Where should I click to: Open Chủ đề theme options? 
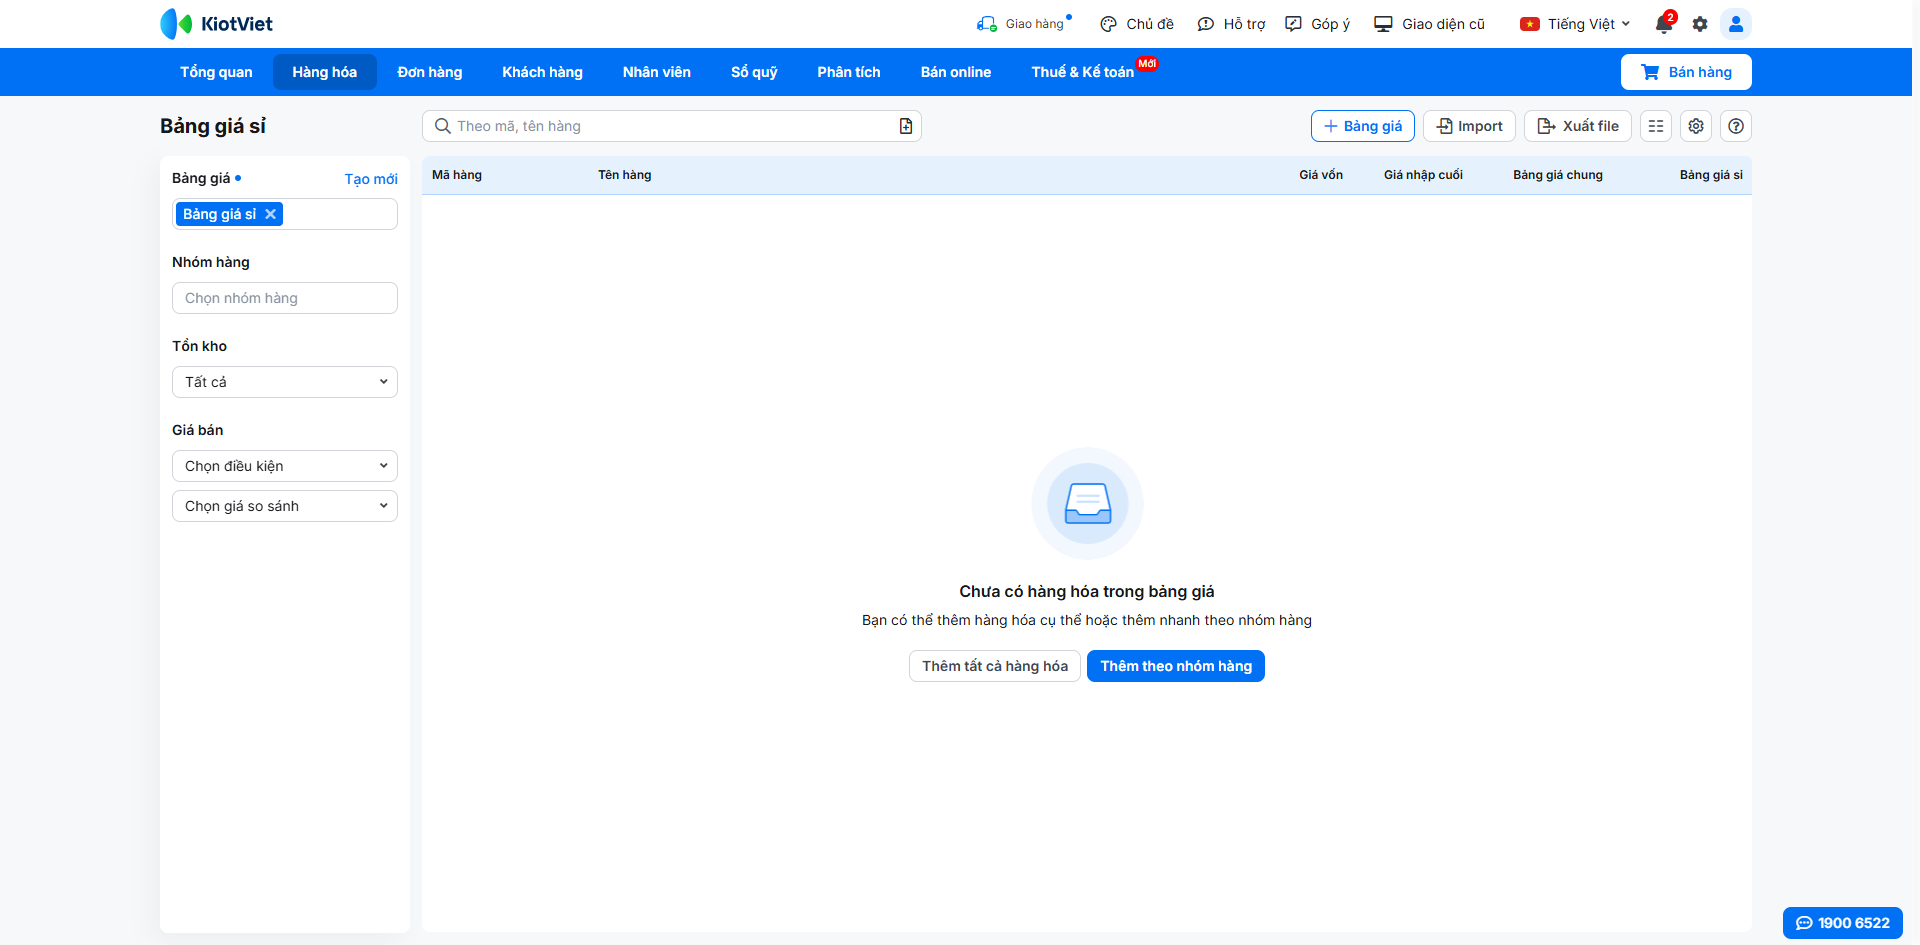[1137, 24]
